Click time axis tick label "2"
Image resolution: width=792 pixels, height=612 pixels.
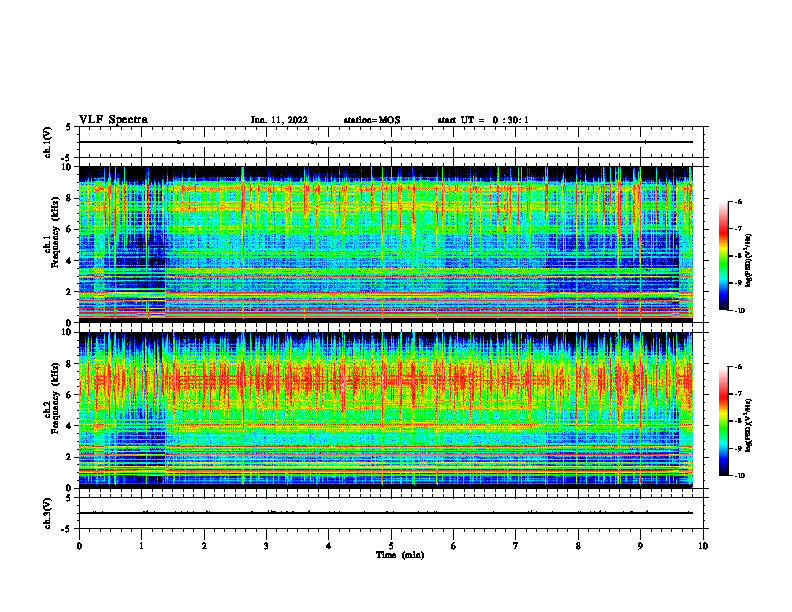[204, 546]
